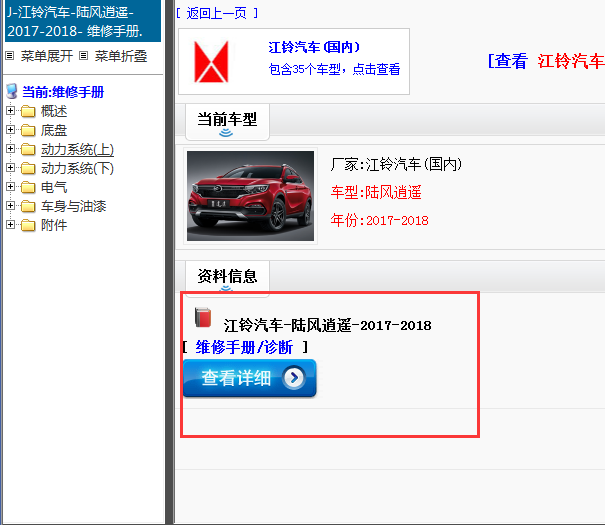The width and height of the screenshot is (605, 525).
Task: Click the computer icon beside 当前:维修手册
Action: [x=12, y=91]
